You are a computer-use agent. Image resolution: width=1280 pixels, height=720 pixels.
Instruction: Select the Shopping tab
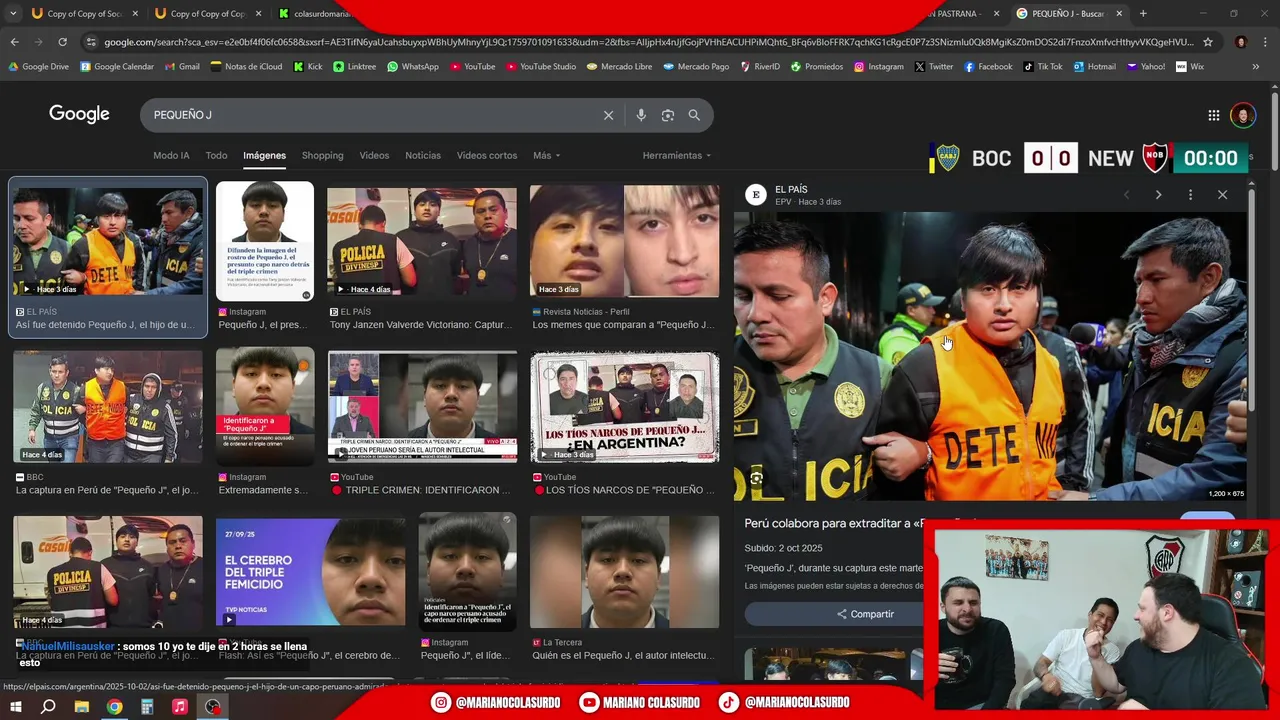pos(322,155)
